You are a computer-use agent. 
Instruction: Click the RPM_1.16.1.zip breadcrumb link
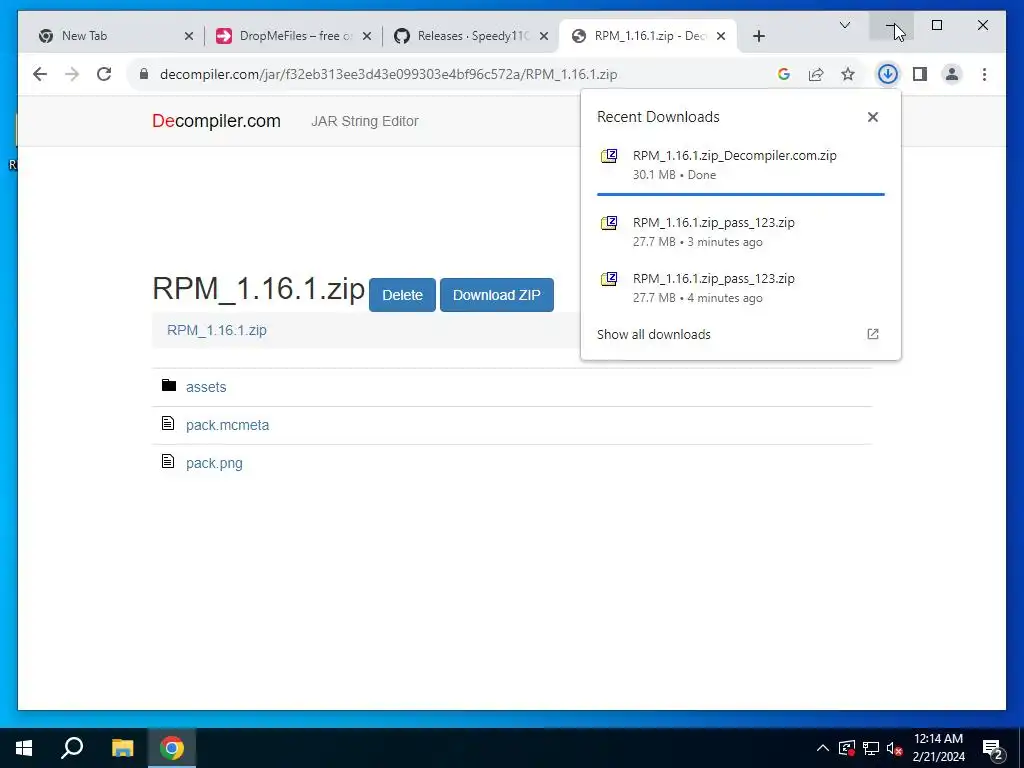pyautogui.click(x=217, y=330)
